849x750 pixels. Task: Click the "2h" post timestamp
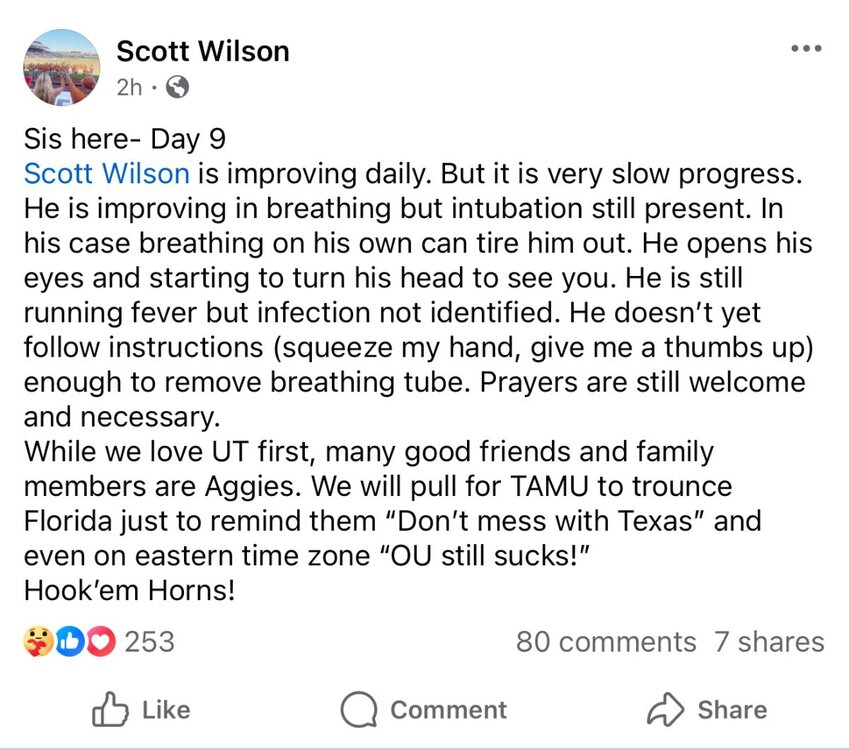(129, 88)
